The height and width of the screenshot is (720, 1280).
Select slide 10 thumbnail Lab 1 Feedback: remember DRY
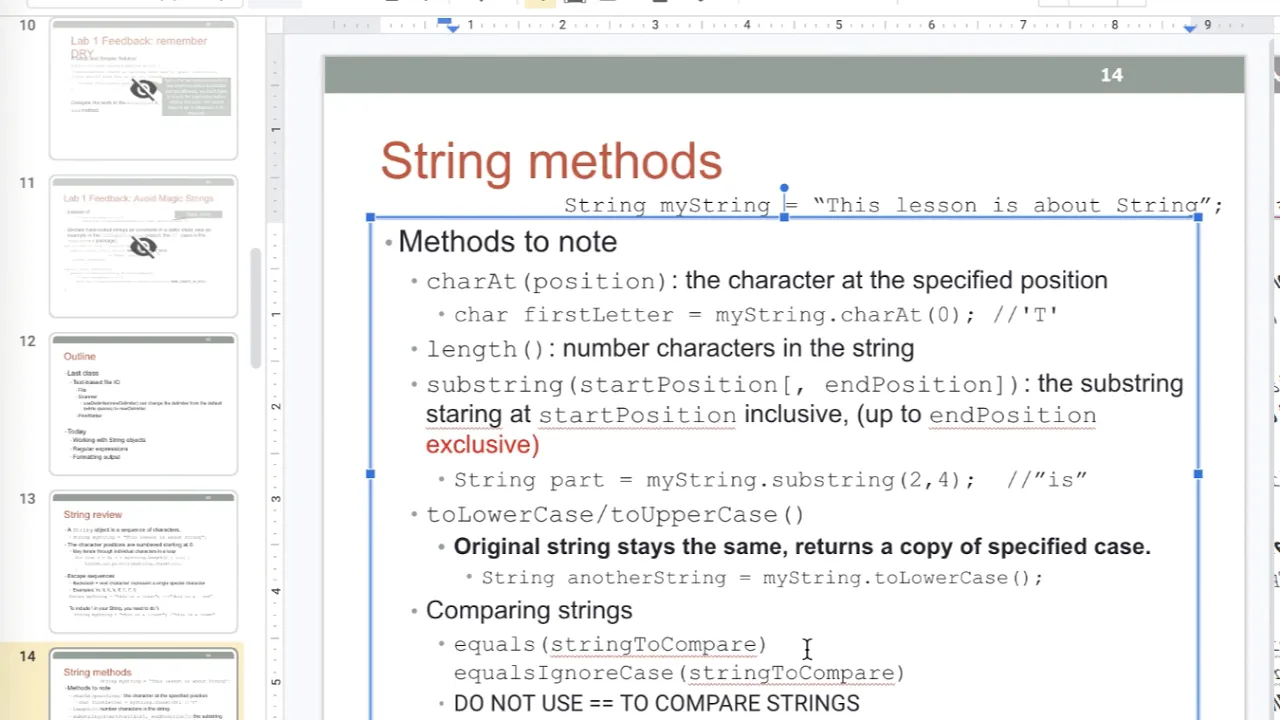click(144, 89)
